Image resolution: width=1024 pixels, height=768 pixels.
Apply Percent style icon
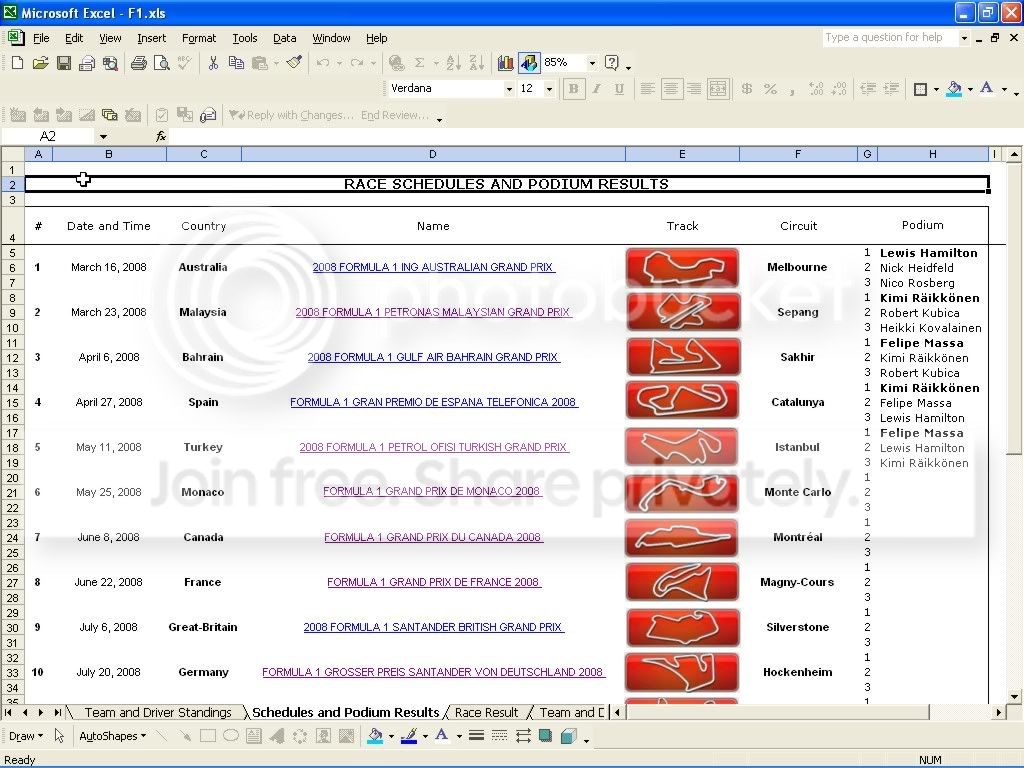(x=771, y=89)
